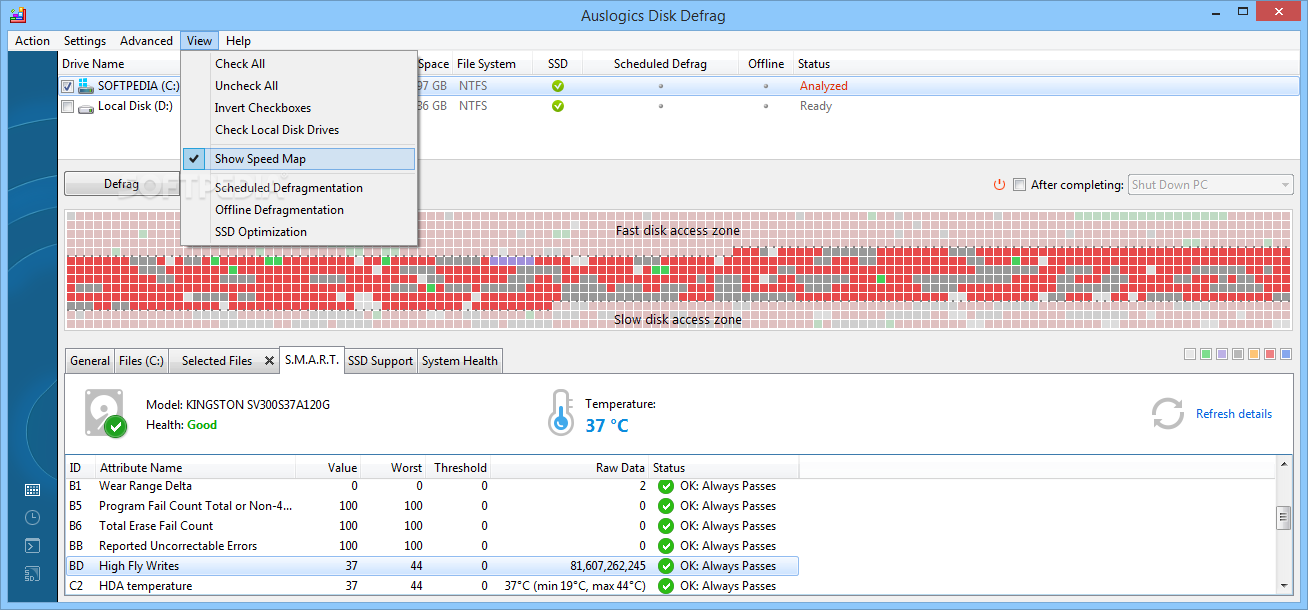Sort by Raw Data column header
1308x610 pixels.
(570, 468)
